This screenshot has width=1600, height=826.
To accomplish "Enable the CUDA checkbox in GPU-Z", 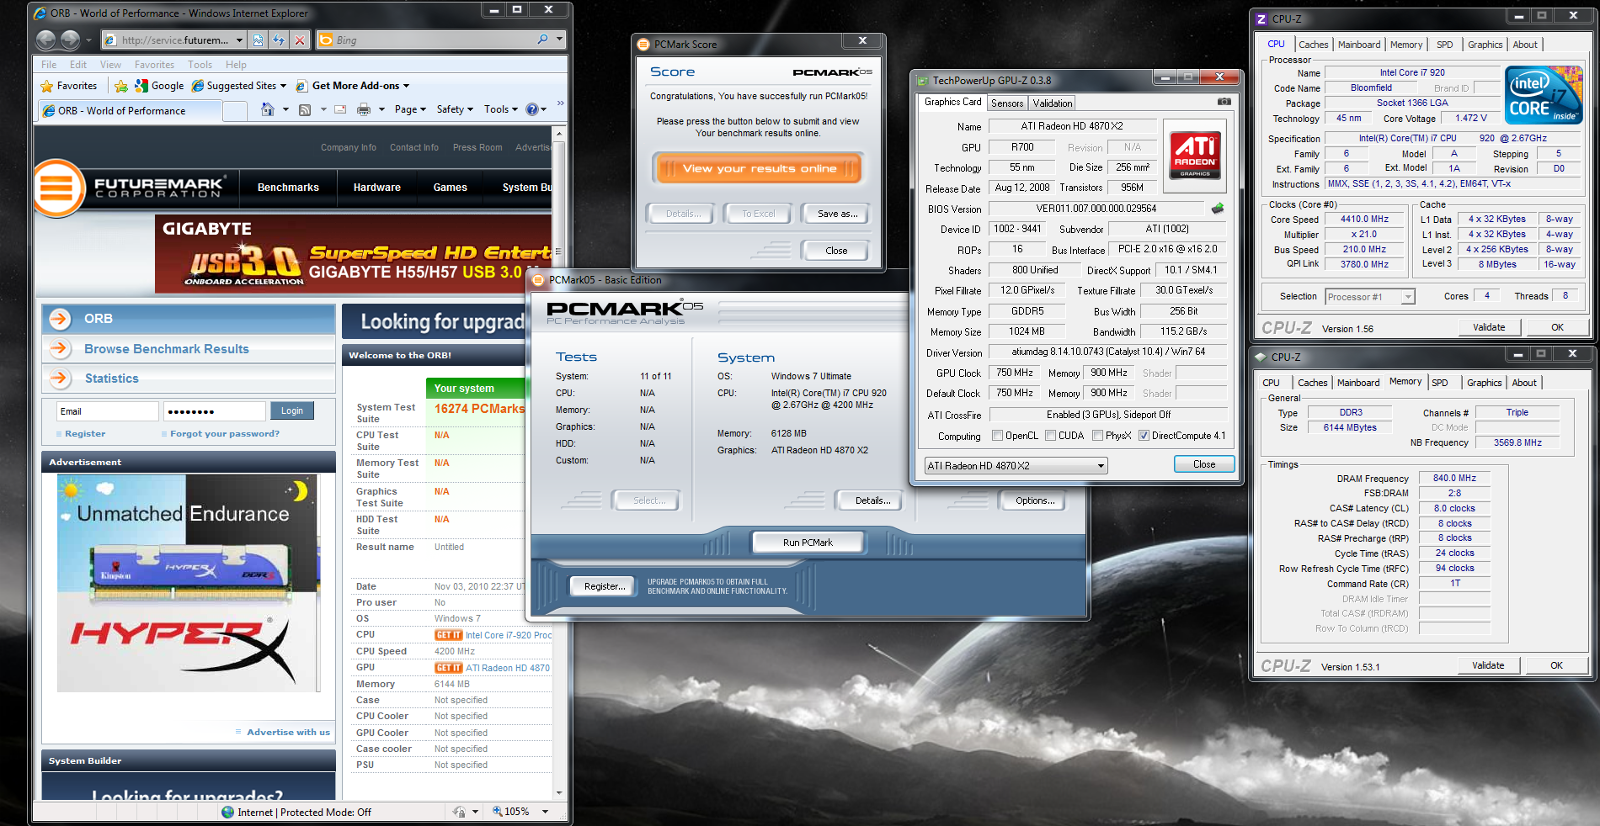I will tap(1050, 436).
